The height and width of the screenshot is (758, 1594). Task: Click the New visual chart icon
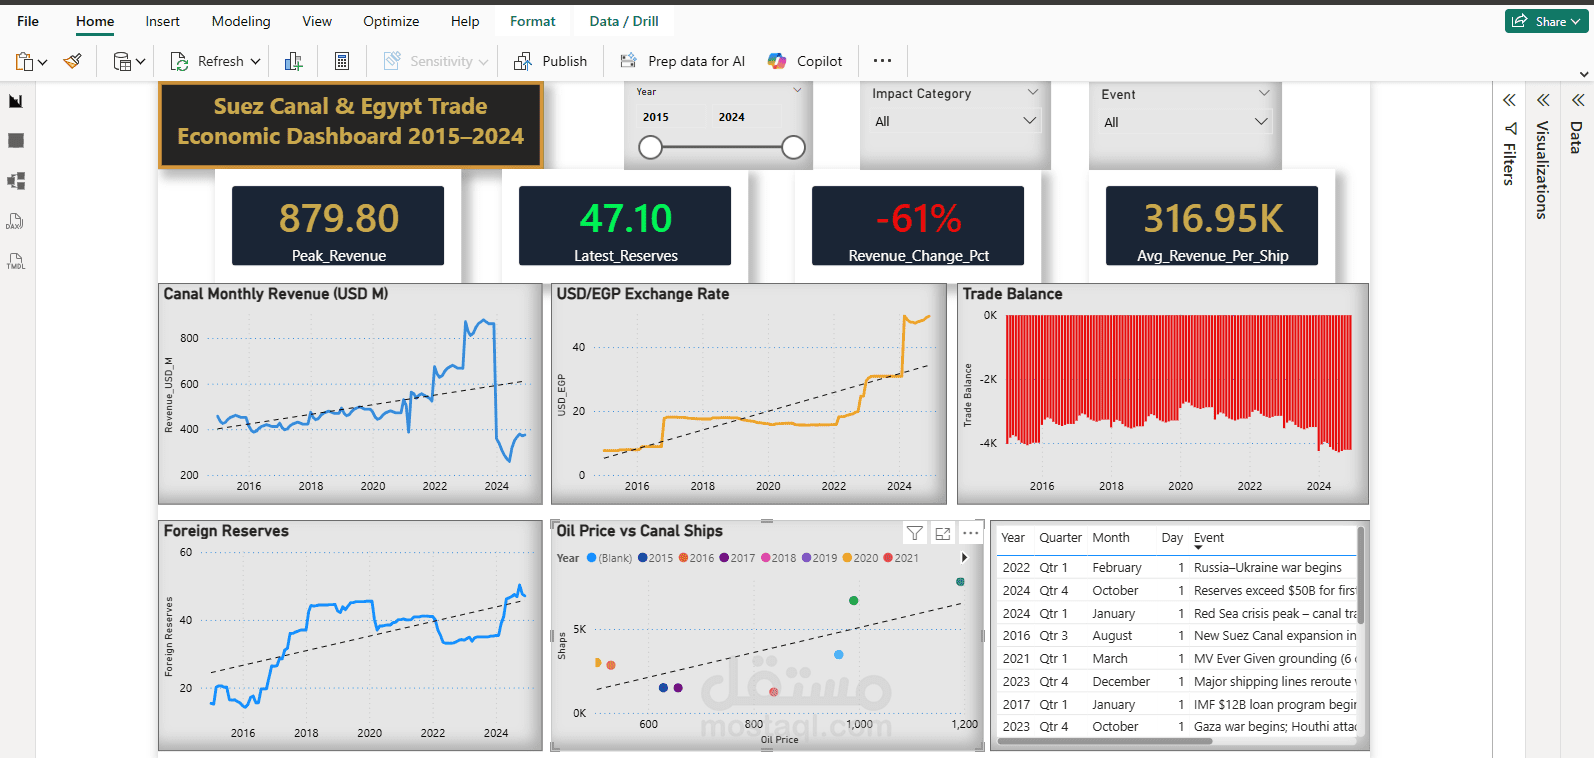(x=293, y=61)
